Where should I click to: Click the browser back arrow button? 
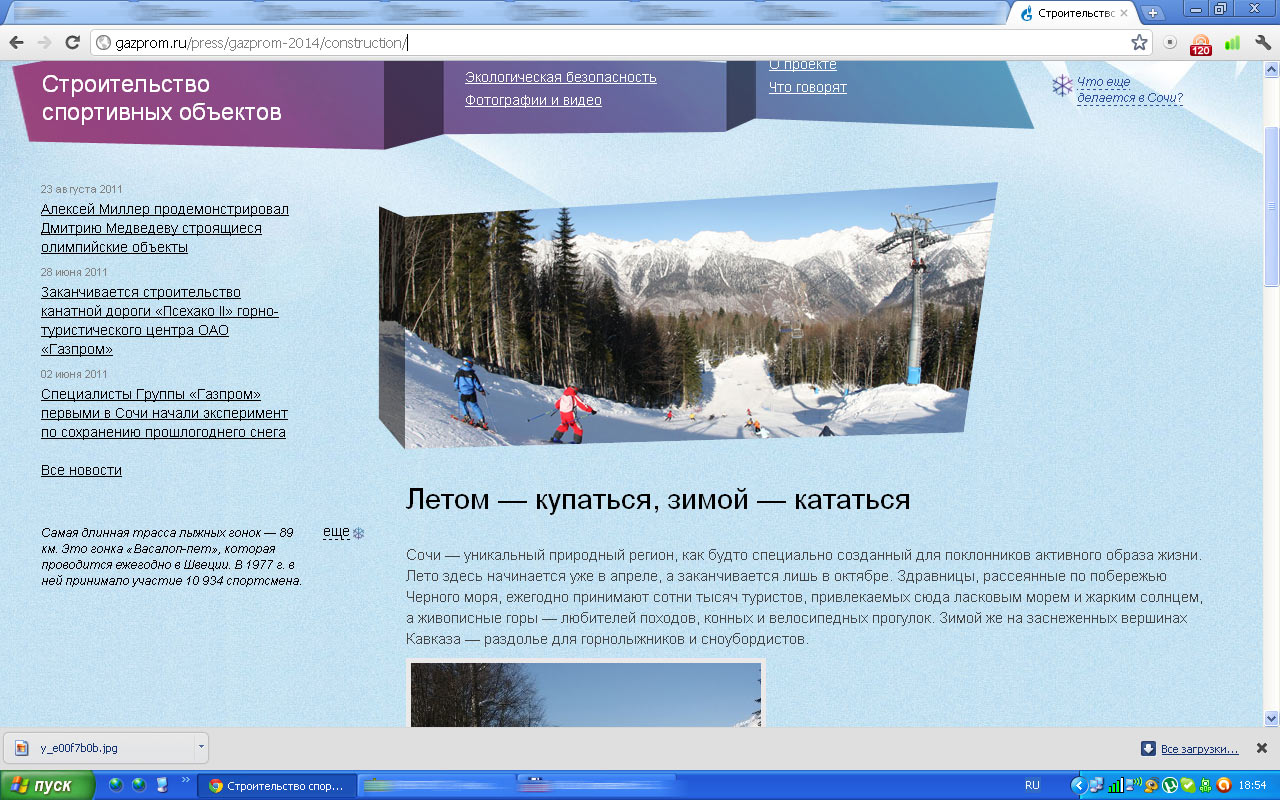(17, 42)
